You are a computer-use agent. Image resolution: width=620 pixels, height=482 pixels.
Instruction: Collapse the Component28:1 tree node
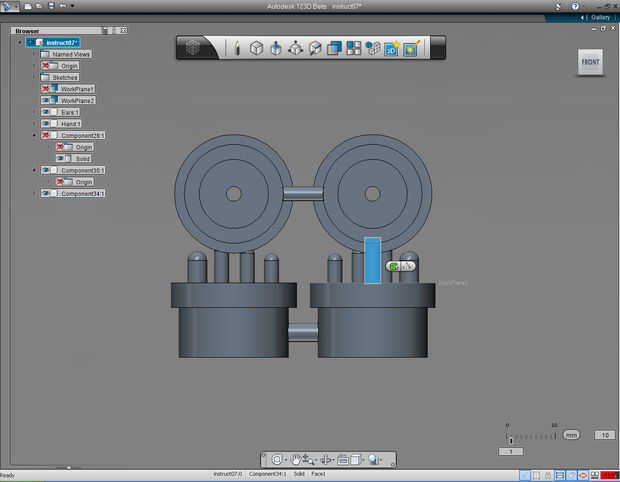[34, 135]
